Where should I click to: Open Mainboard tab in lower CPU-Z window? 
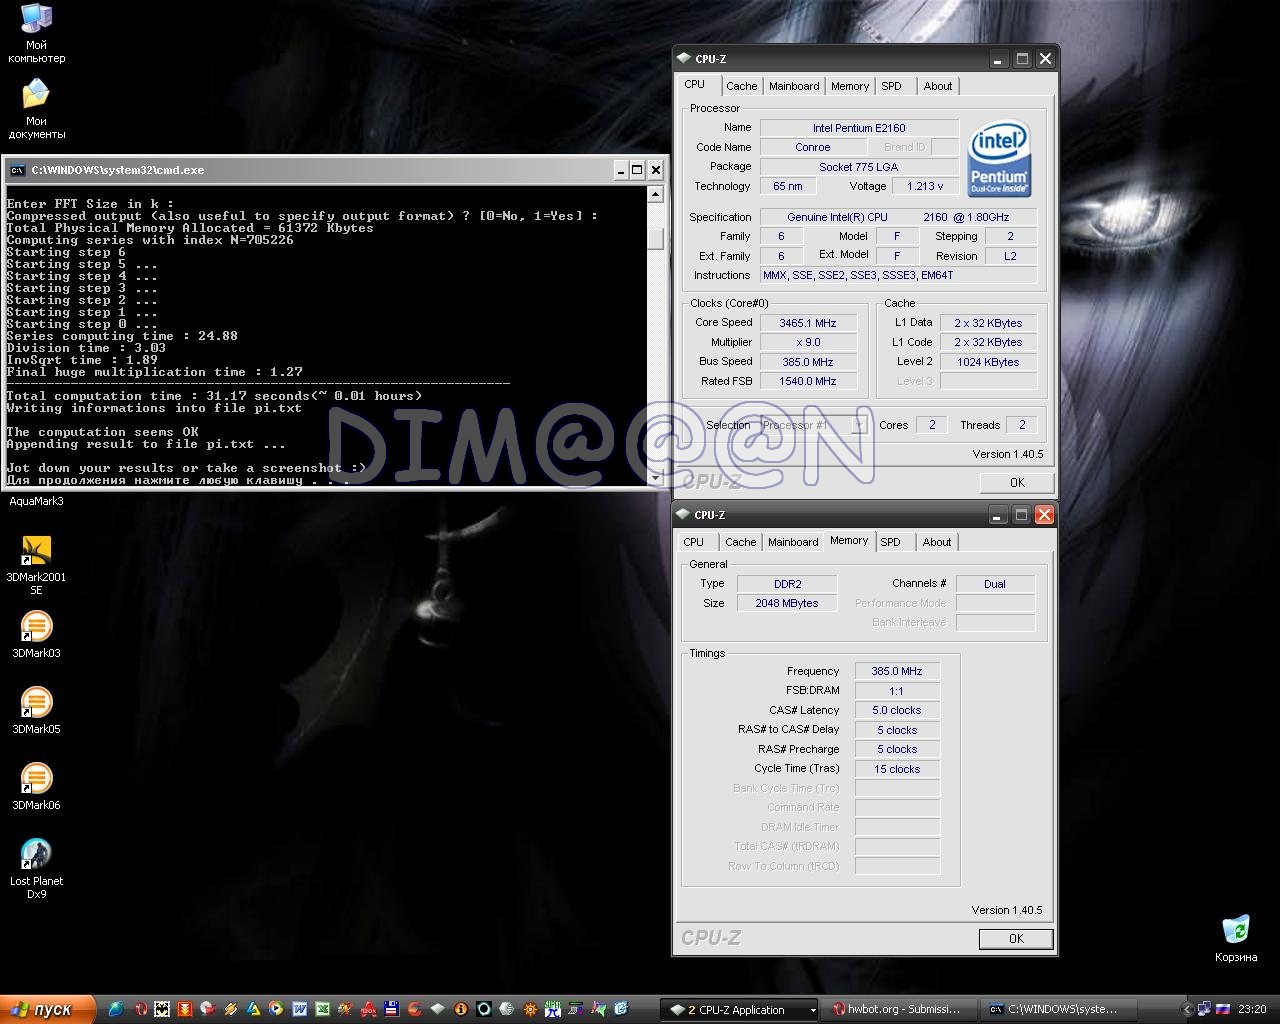(793, 542)
